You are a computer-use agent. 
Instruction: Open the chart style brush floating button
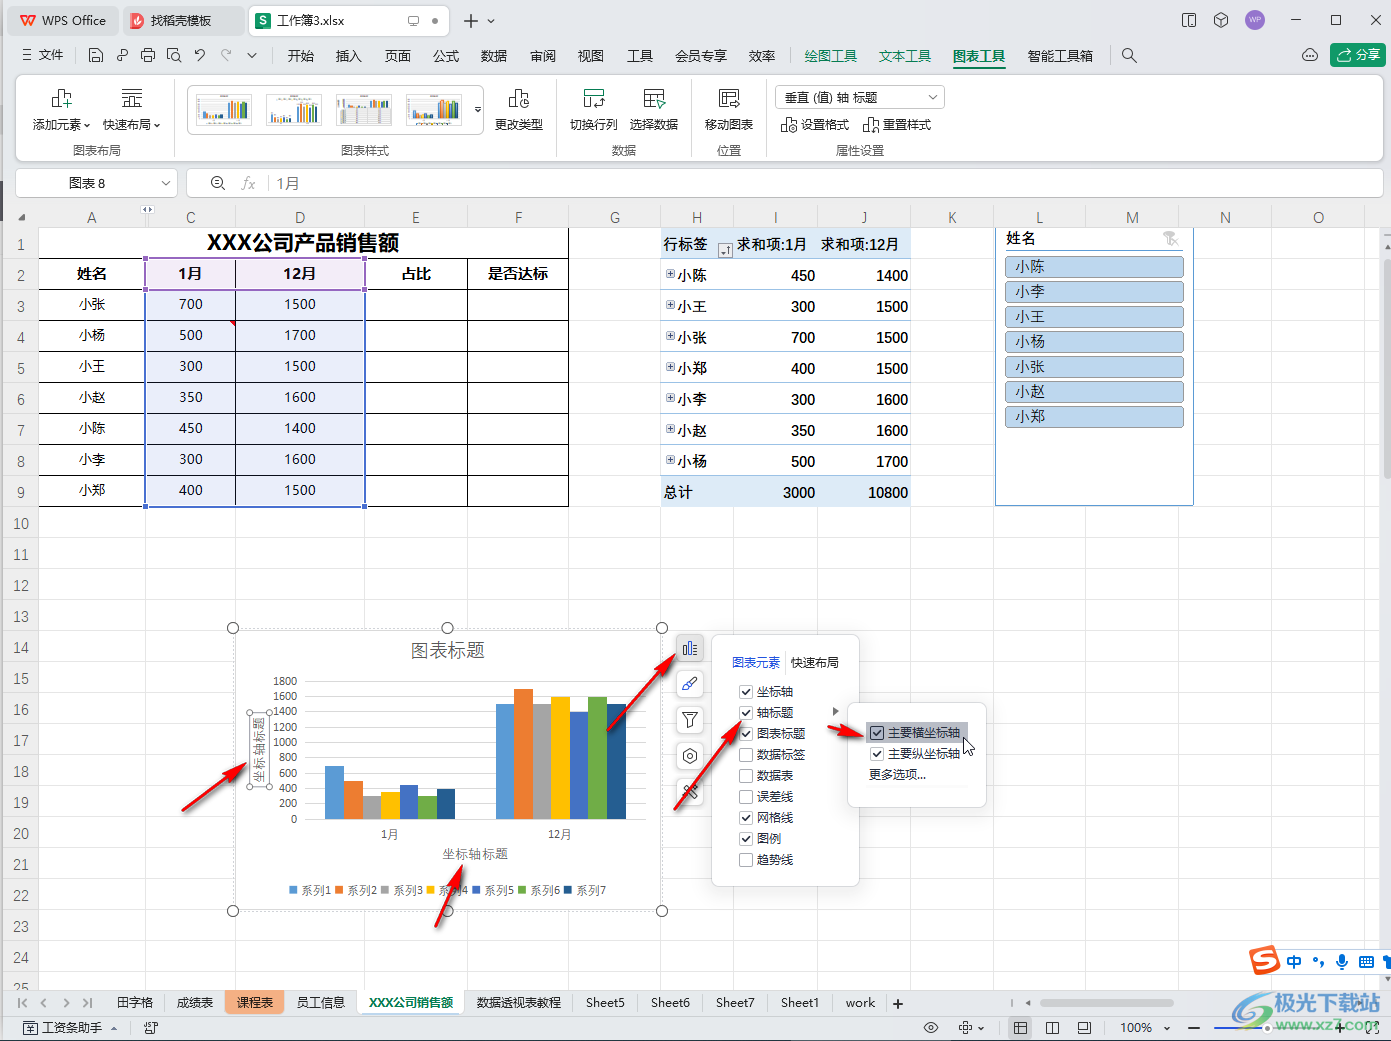point(690,684)
